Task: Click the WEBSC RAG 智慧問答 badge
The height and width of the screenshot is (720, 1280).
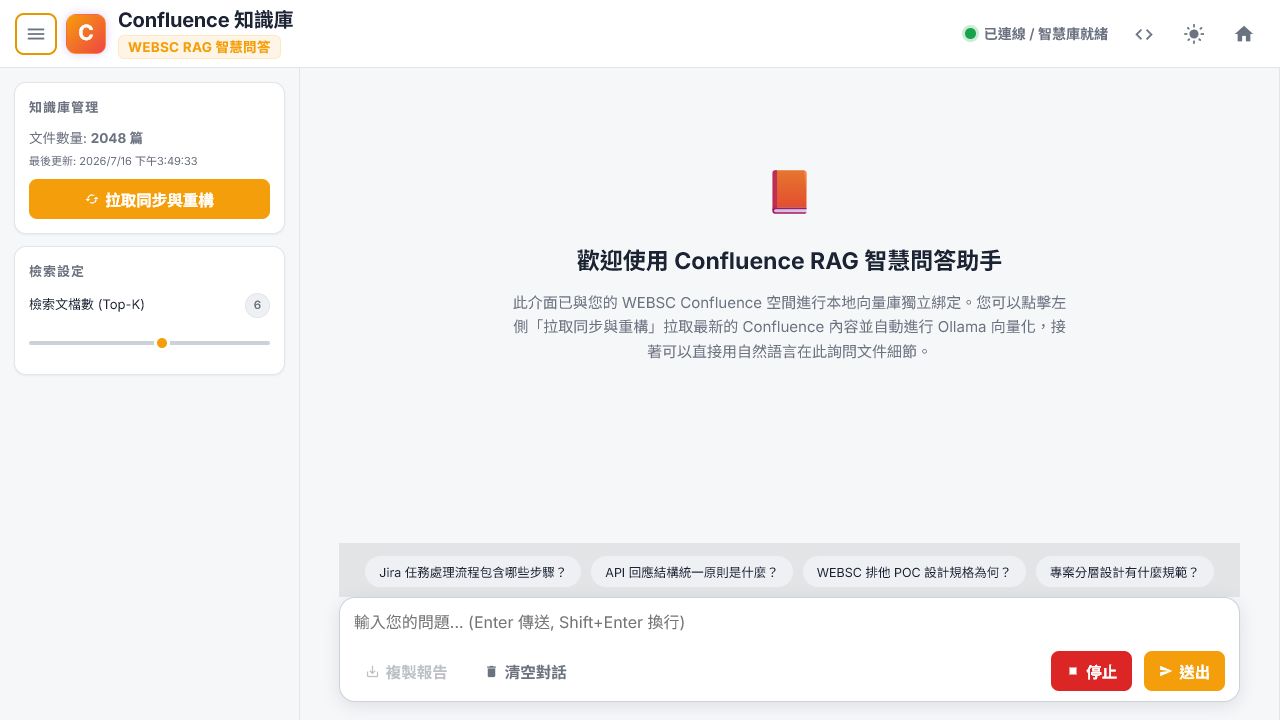Action: pyautogui.click(x=199, y=47)
